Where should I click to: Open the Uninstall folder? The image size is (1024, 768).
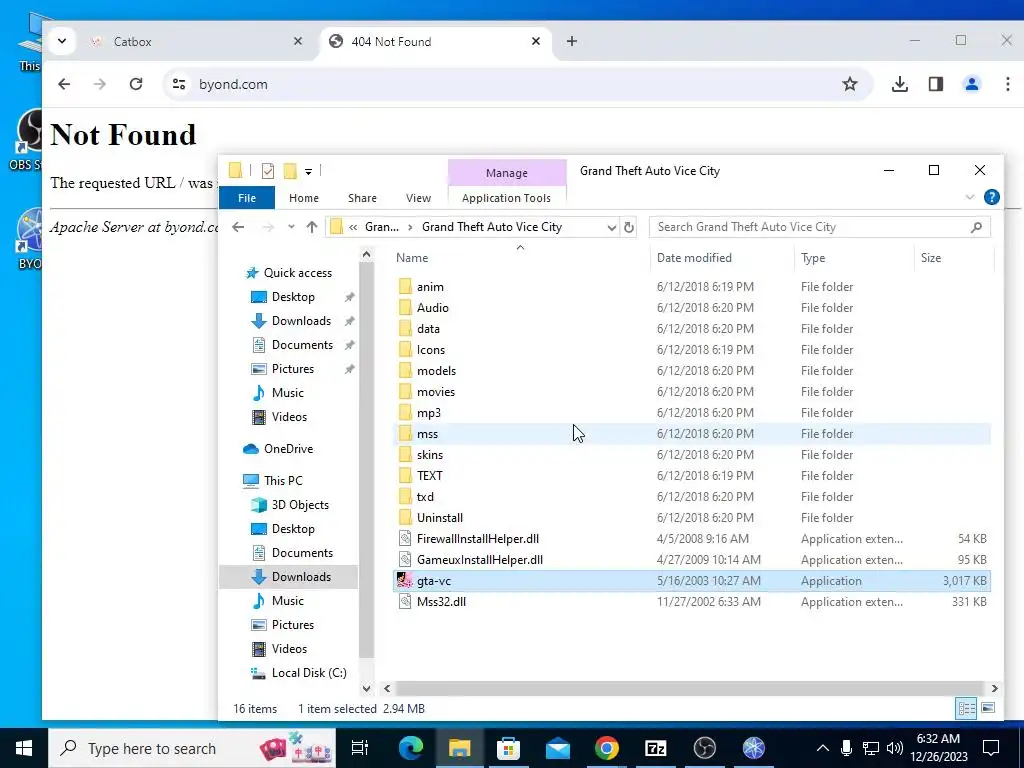tap(440, 518)
